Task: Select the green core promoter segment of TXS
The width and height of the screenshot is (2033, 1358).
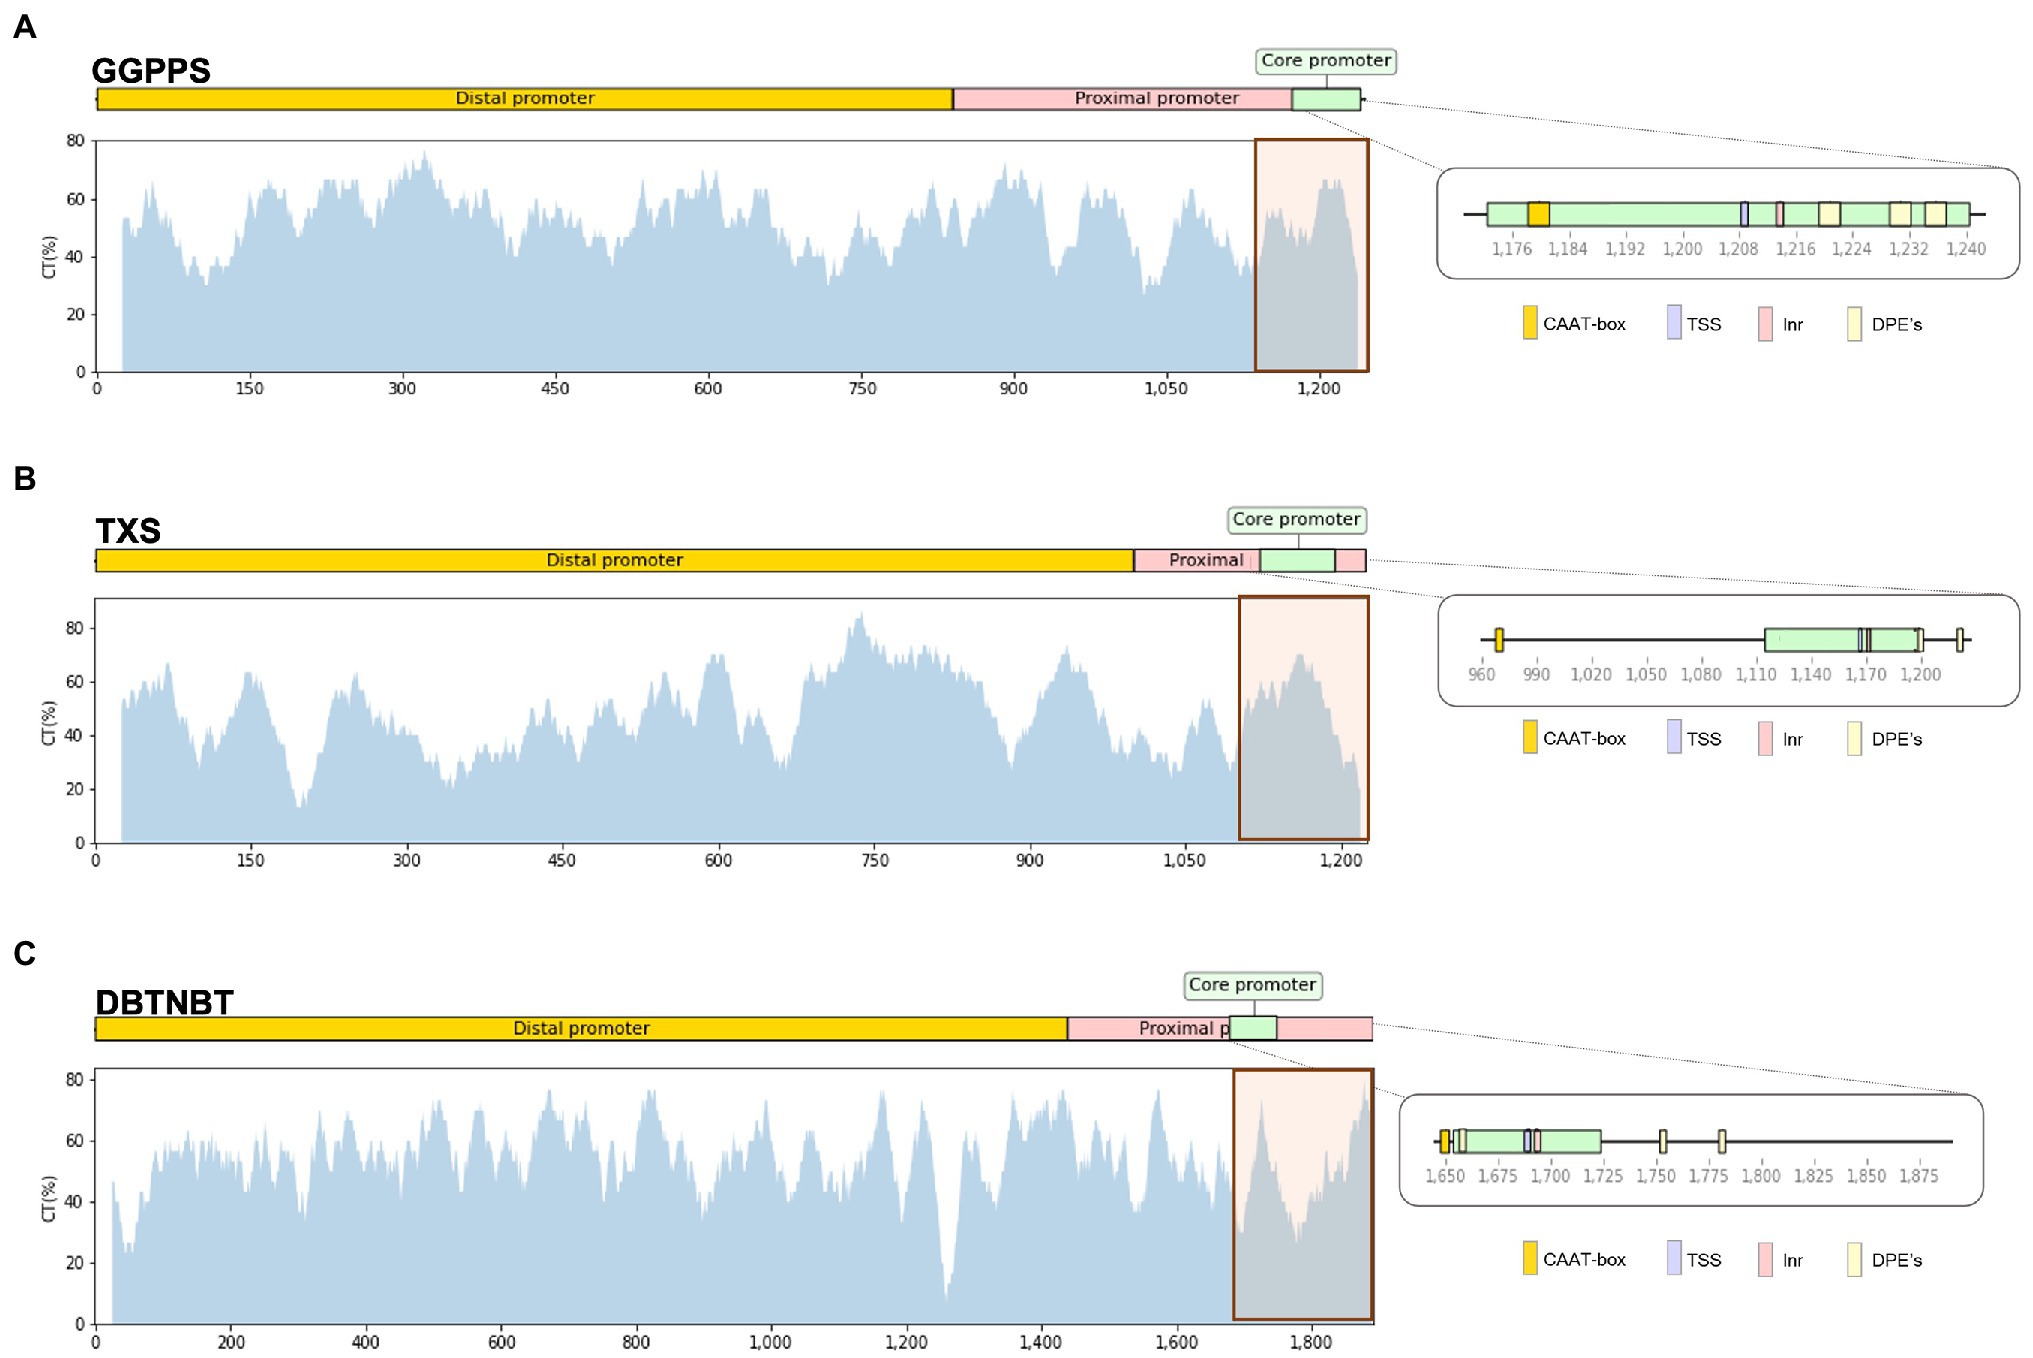Action: pos(1297,560)
